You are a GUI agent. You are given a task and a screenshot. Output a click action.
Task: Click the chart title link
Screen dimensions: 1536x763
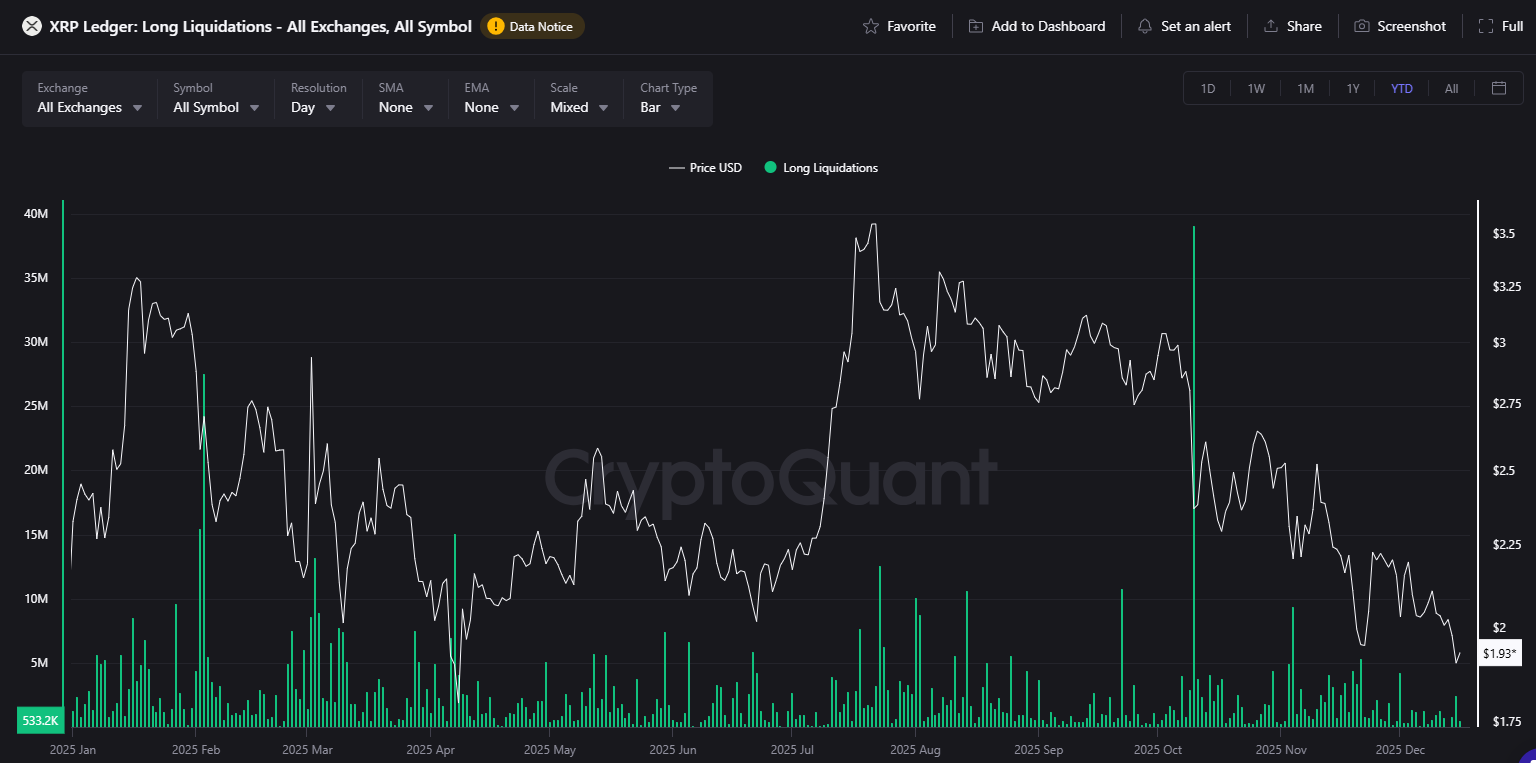pos(259,26)
